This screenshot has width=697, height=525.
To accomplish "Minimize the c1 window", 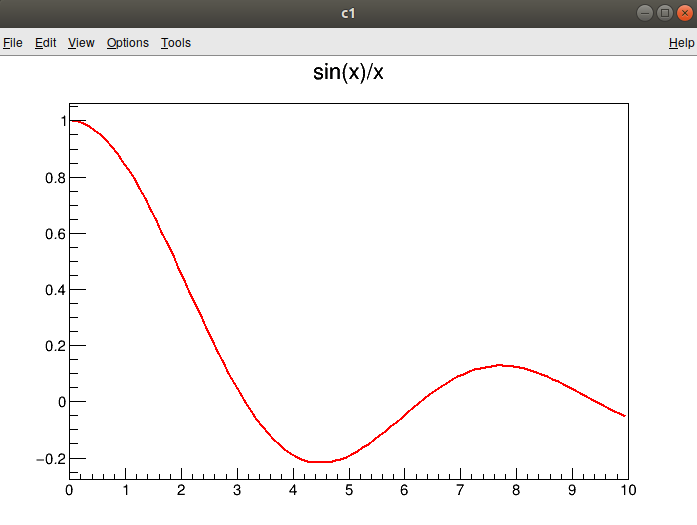I will pyautogui.click(x=645, y=13).
